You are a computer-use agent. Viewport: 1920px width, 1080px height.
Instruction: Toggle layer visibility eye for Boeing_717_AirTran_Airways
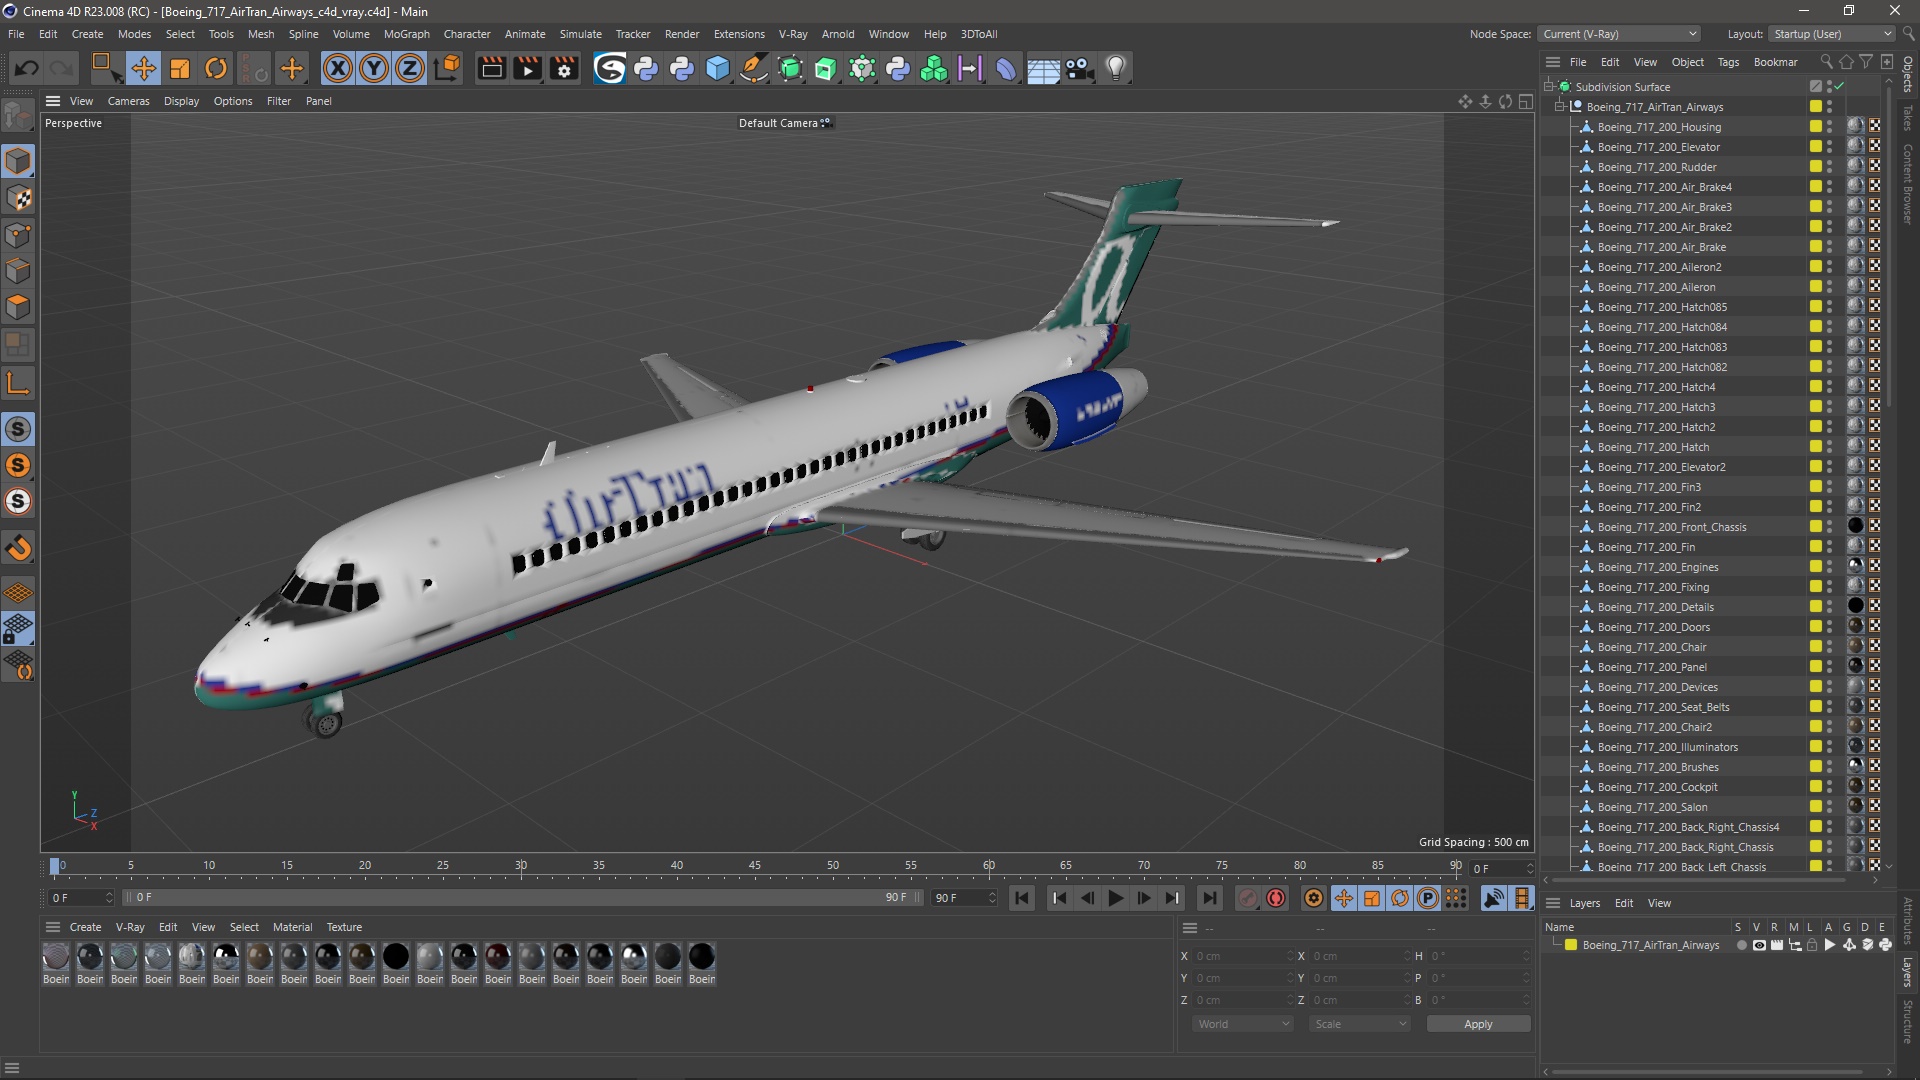(1759, 945)
